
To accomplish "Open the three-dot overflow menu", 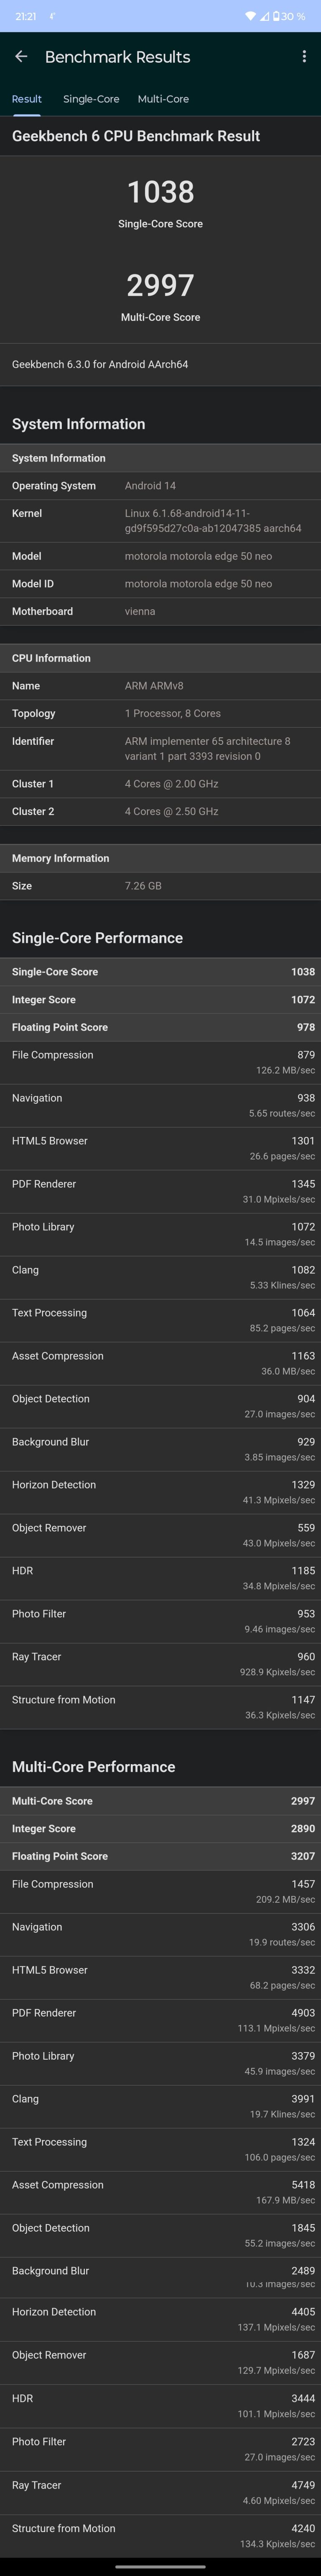I will coord(304,57).
